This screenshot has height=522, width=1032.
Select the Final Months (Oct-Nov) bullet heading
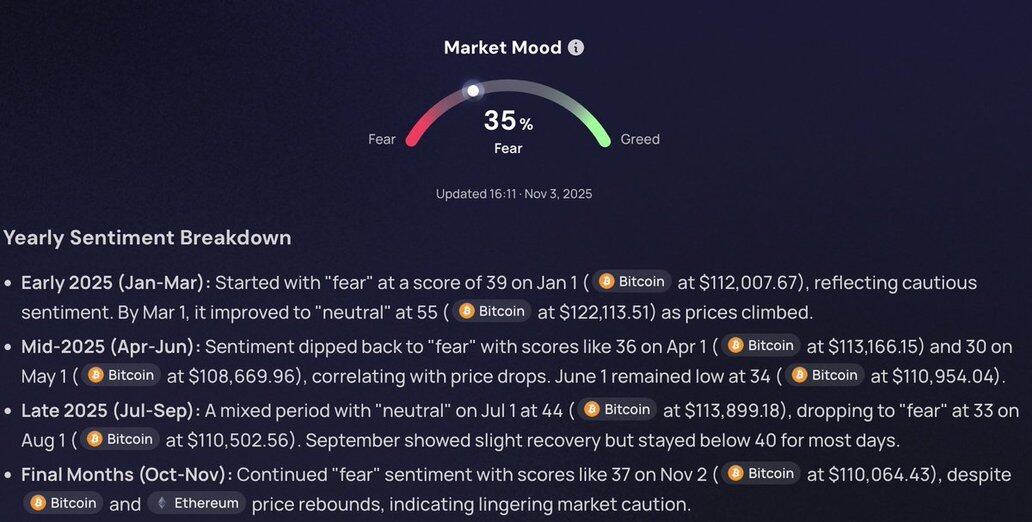[126, 474]
